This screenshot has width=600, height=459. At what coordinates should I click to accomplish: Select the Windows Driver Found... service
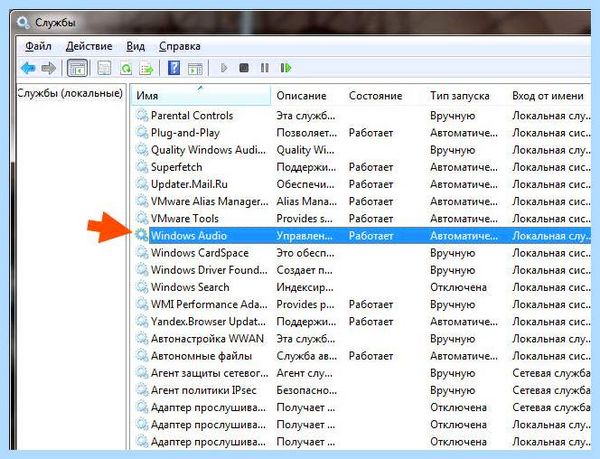coord(209,270)
